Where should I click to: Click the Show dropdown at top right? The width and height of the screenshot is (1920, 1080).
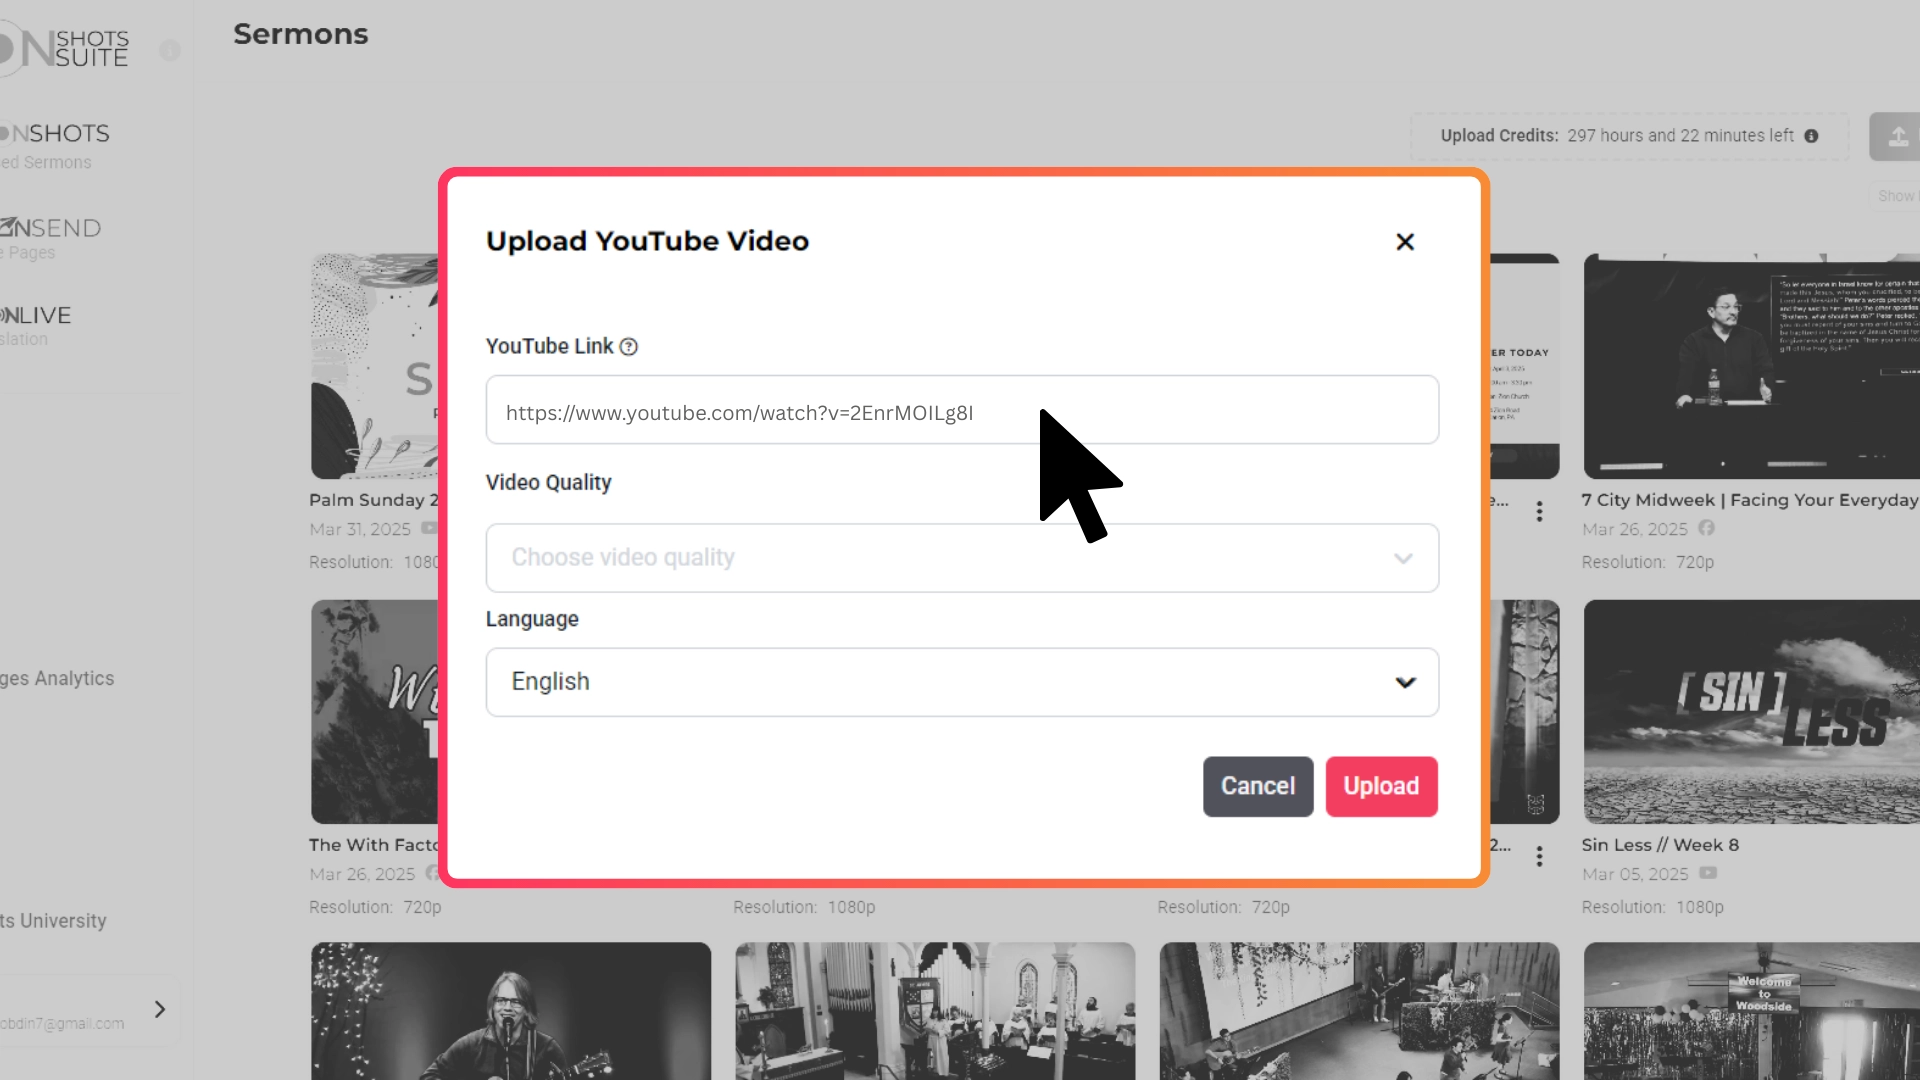[x=1894, y=196]
